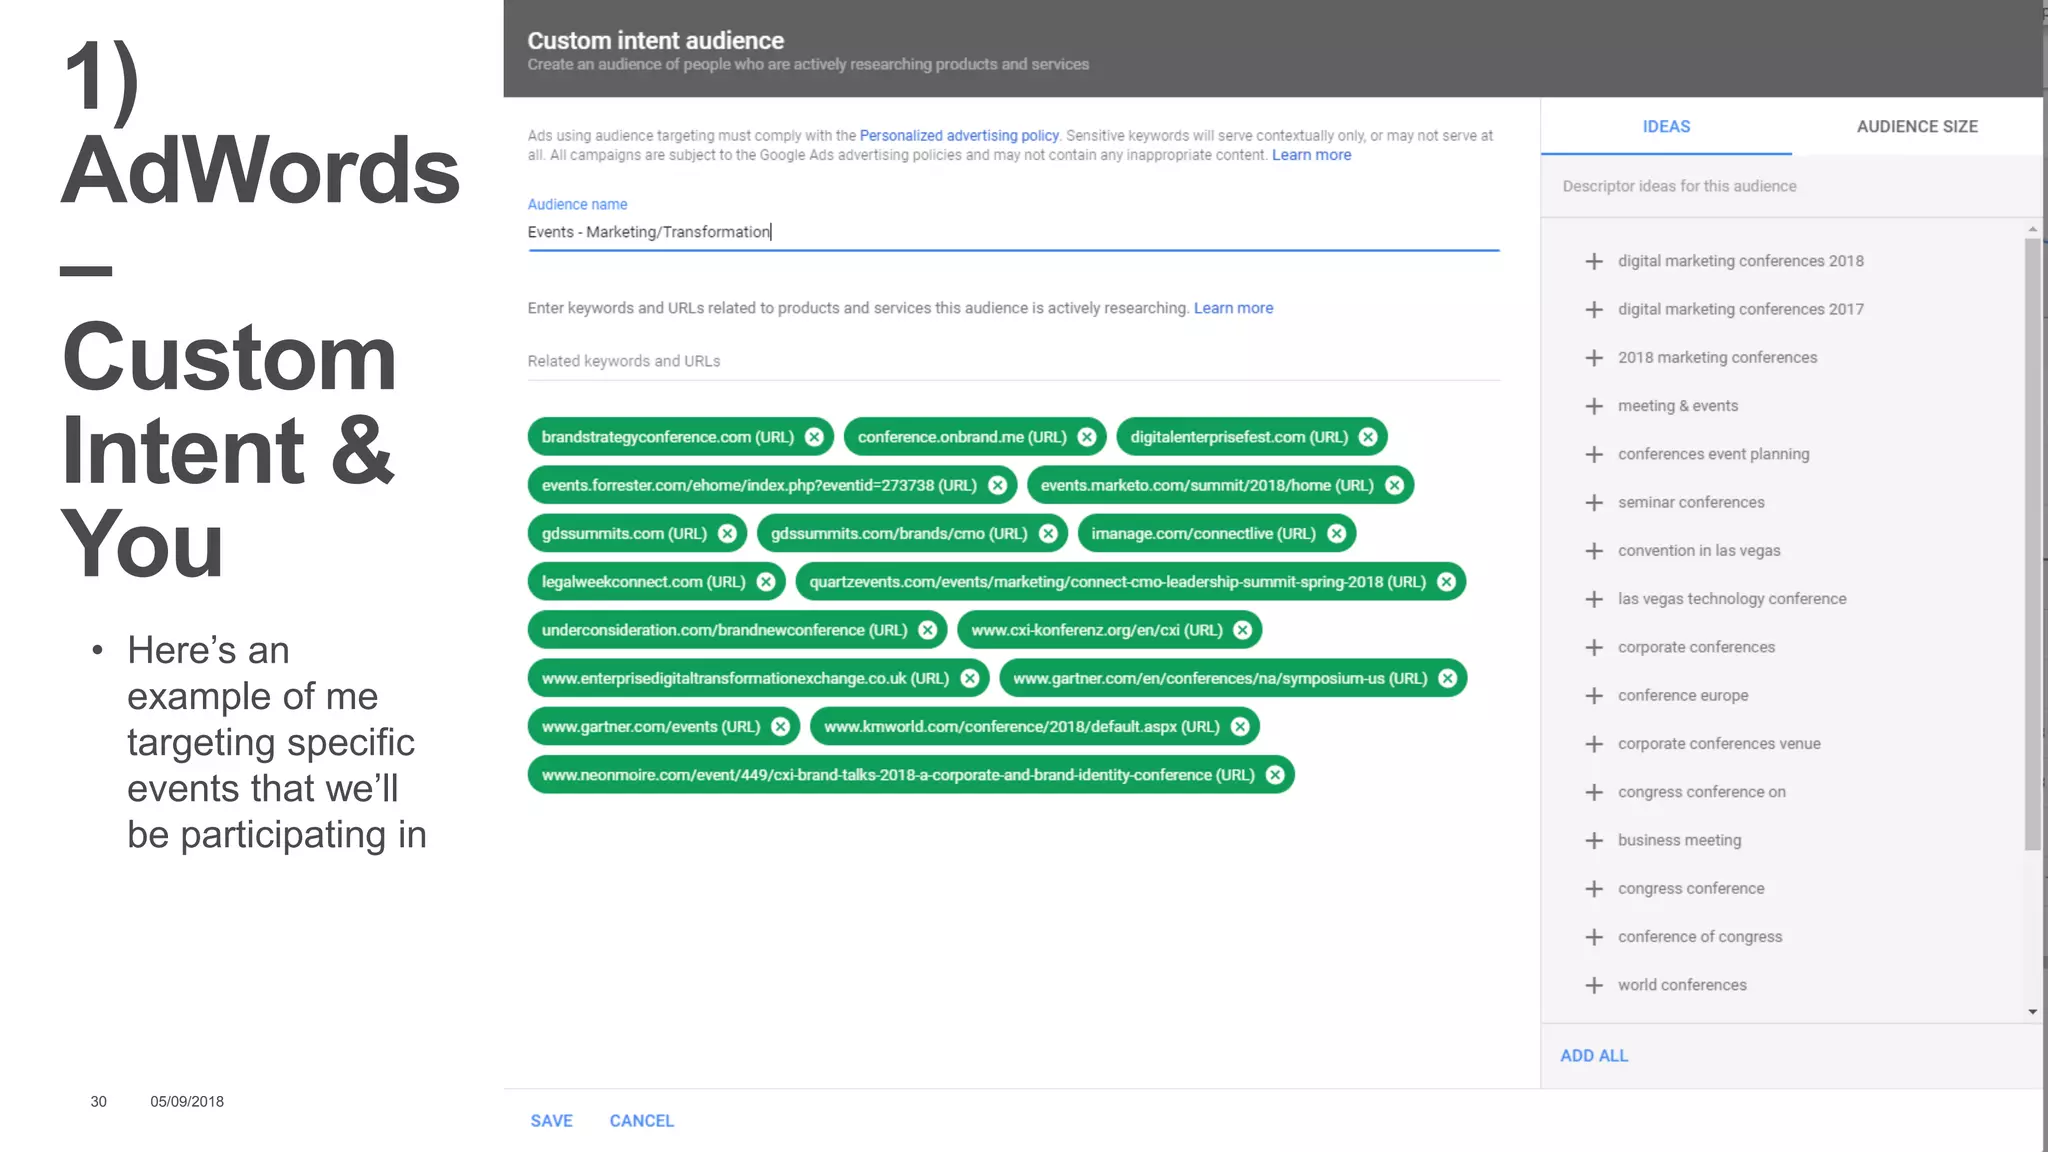Click ADD ALL ideas button

coord(1594,1056)
